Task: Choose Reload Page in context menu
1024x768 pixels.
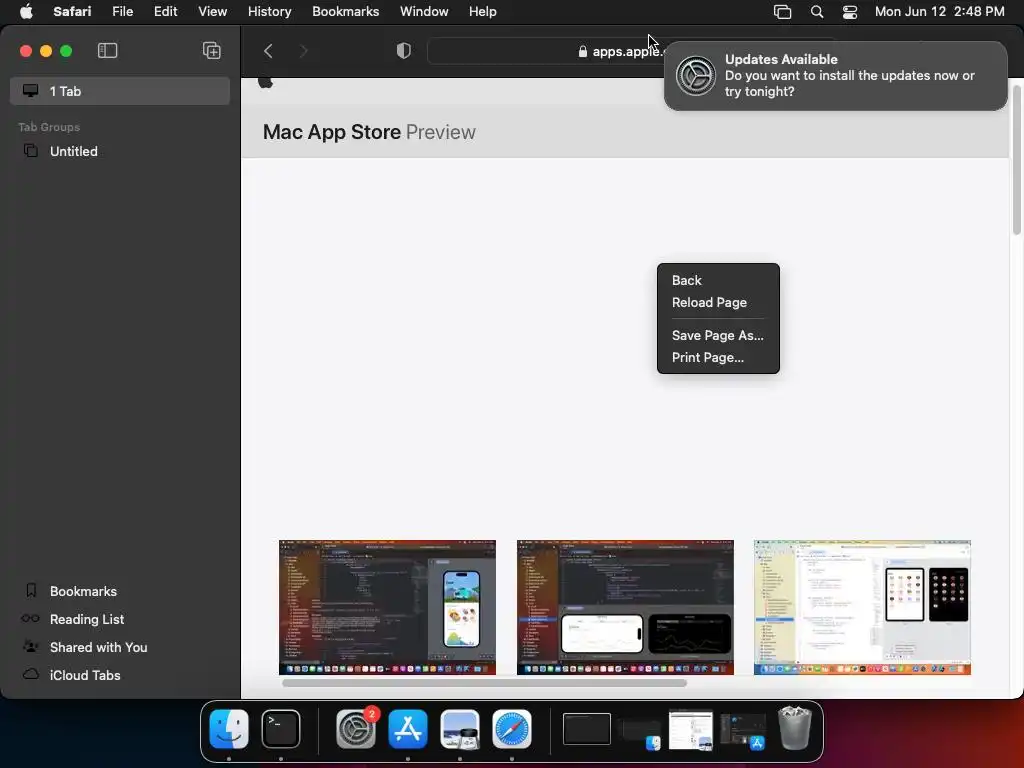Action: click(718, 302)
